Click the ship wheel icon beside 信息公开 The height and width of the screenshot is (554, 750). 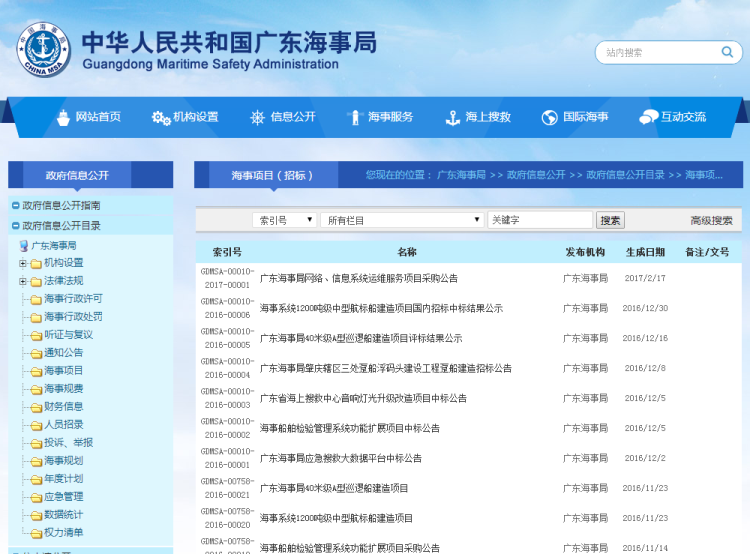(x=257, y=117)
